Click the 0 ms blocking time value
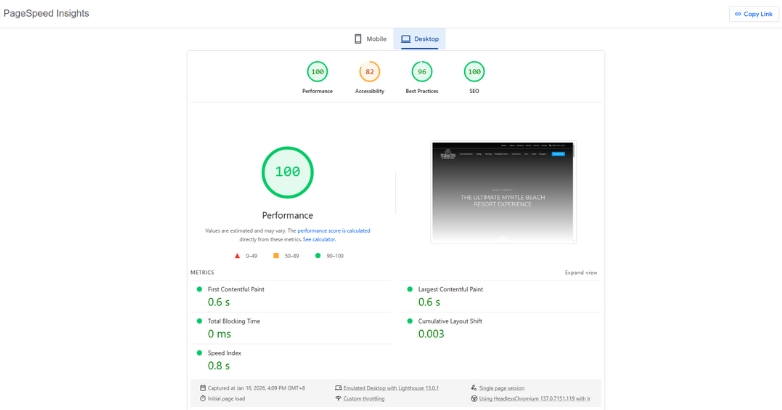The image size is (782, 410). coord(219,334)
